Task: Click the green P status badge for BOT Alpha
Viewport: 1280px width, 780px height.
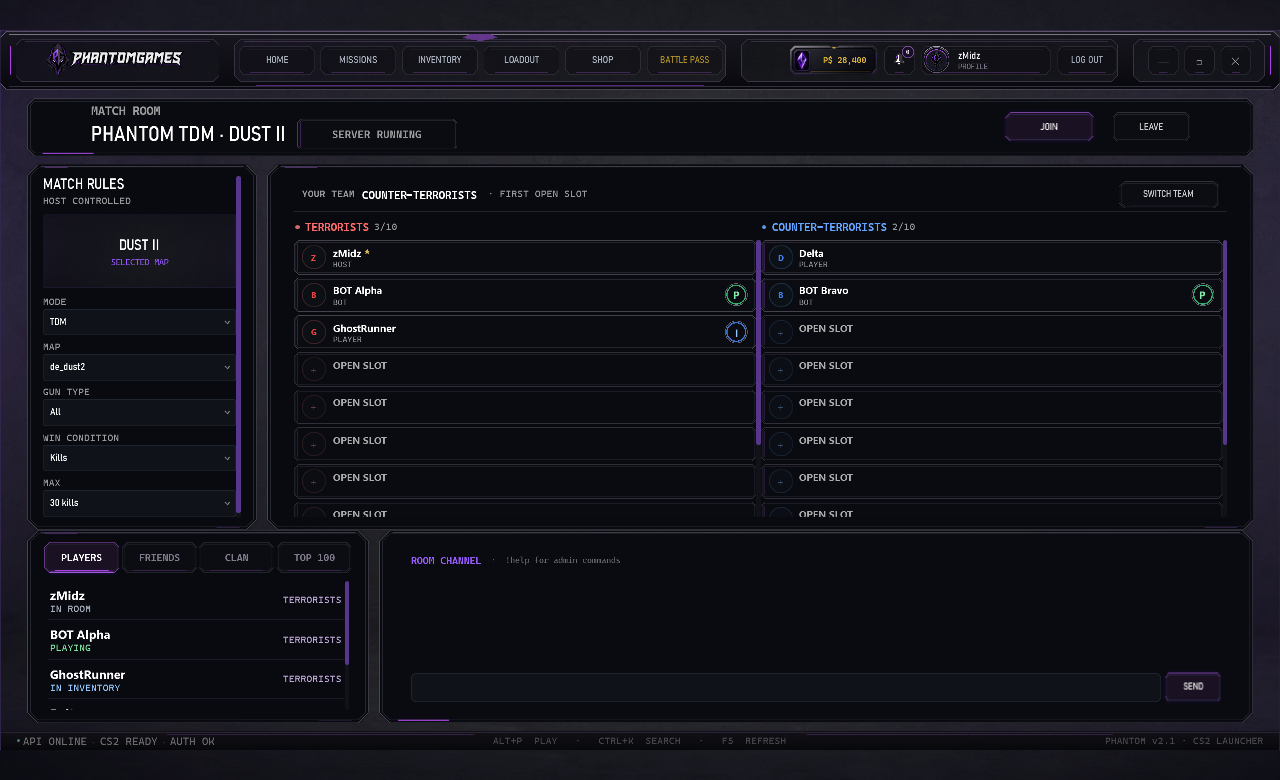Action: (736, 295)
